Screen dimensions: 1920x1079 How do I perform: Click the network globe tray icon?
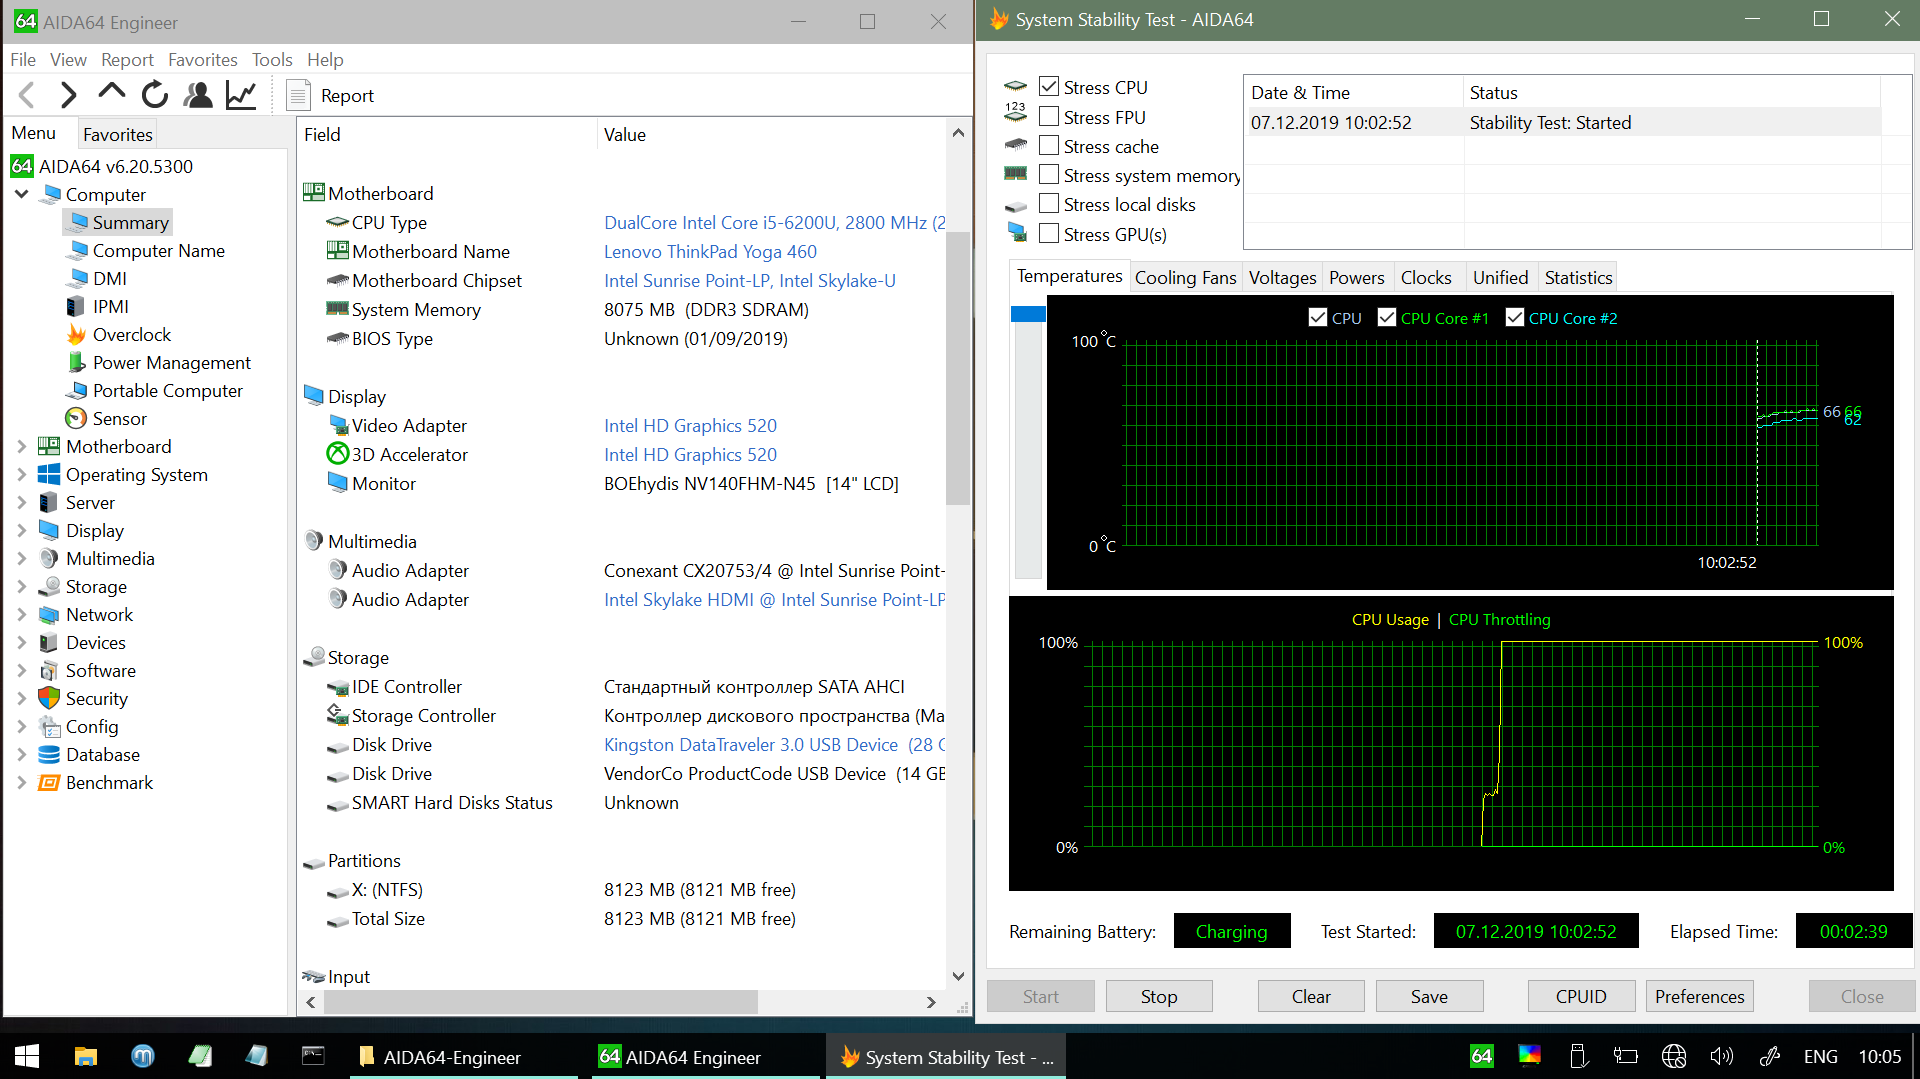(1674, 1056)
